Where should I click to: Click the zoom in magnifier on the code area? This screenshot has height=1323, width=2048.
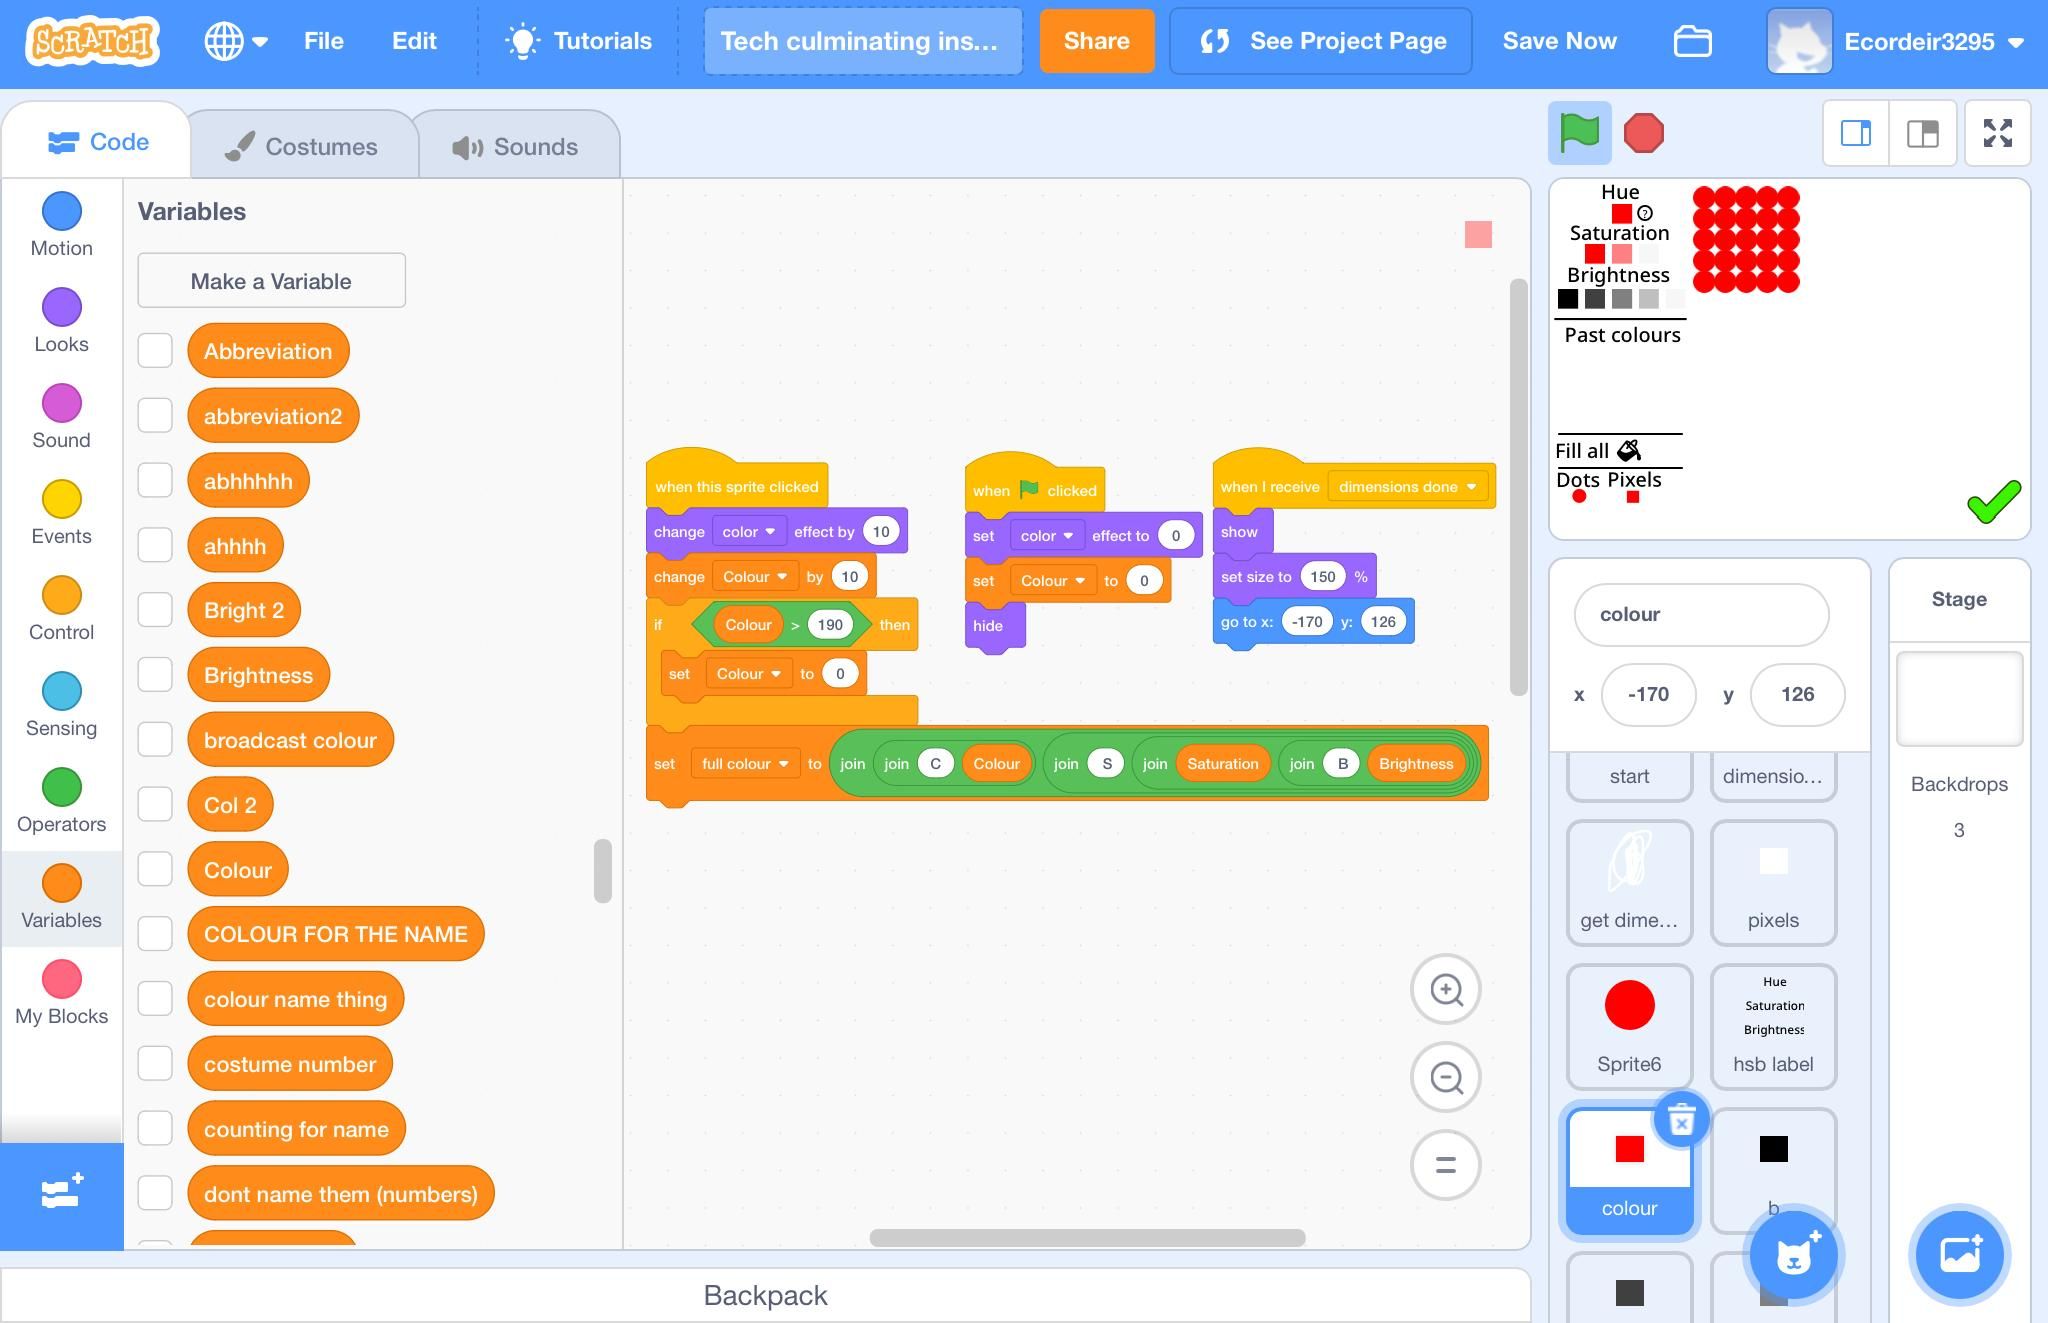tap(1445, 989)
